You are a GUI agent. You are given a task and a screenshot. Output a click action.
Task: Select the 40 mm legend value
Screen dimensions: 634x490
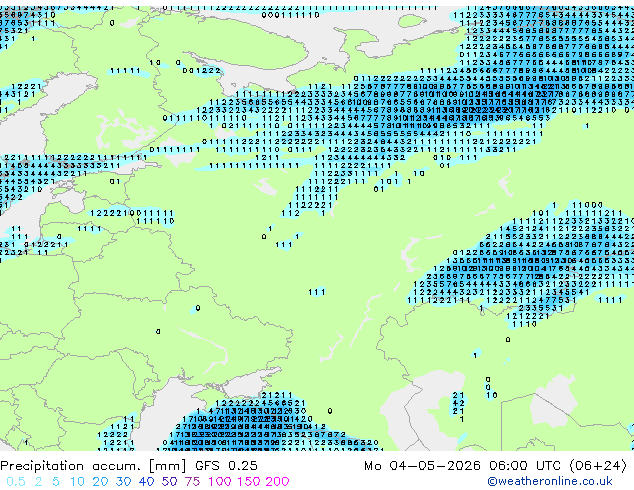coord(146,482)
